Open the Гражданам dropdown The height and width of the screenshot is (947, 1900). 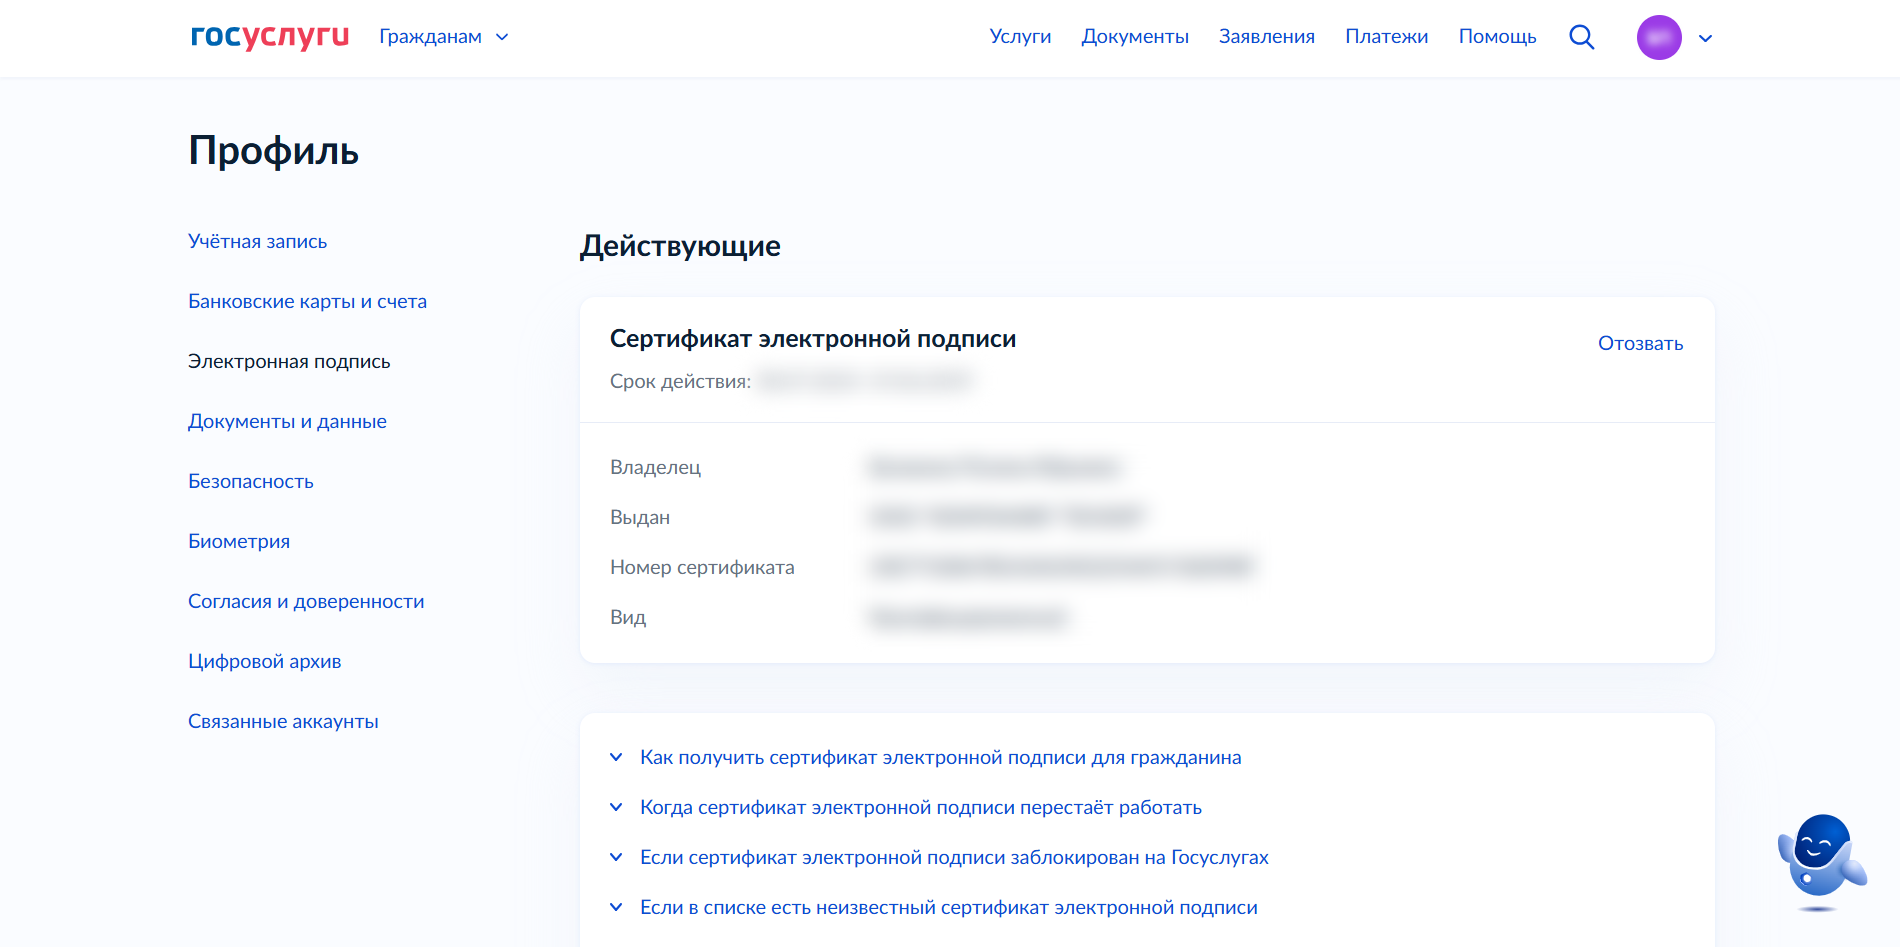point(444,37)
